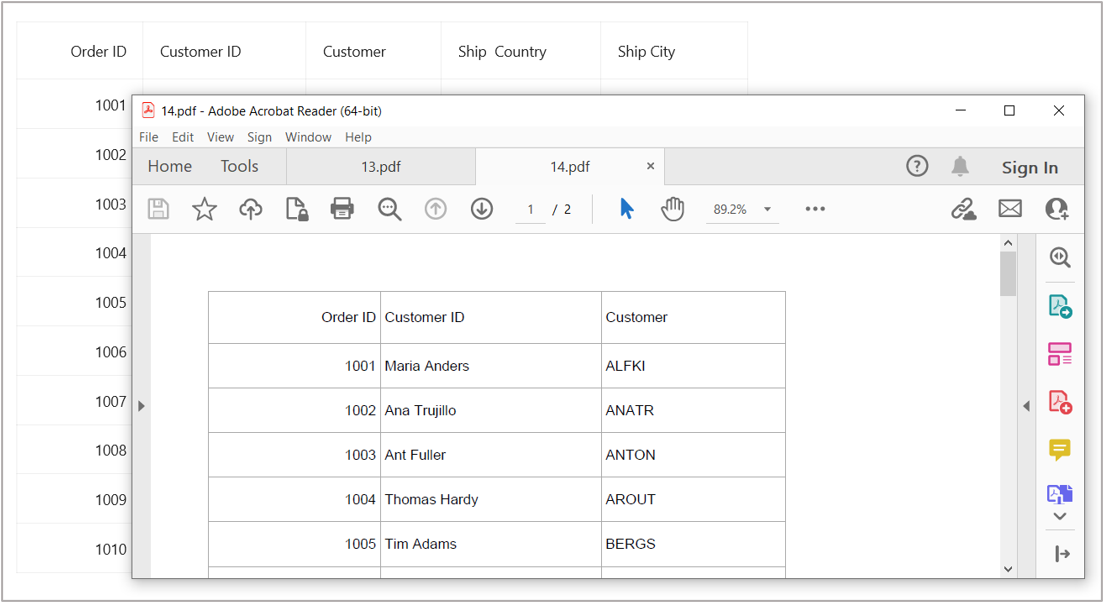Click the protected file lock icon
The width and height of the screenshot is (1104, 603).
click(x=296, y=209)
